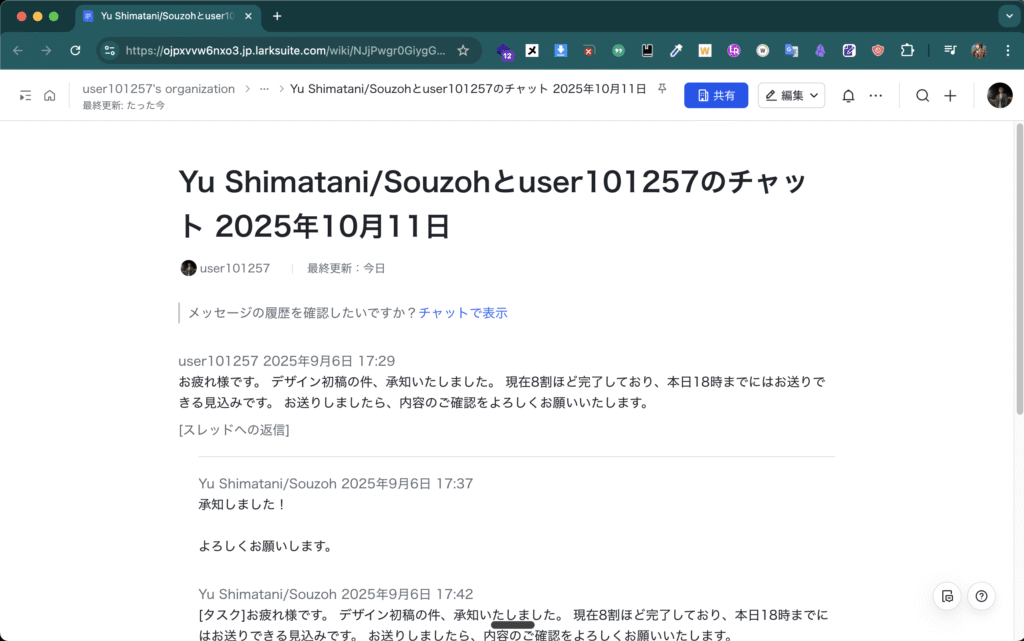Screen dimensions: 1024x641
Task: Bookmark this page with the star icon
Action: click(x=463, y=50)
